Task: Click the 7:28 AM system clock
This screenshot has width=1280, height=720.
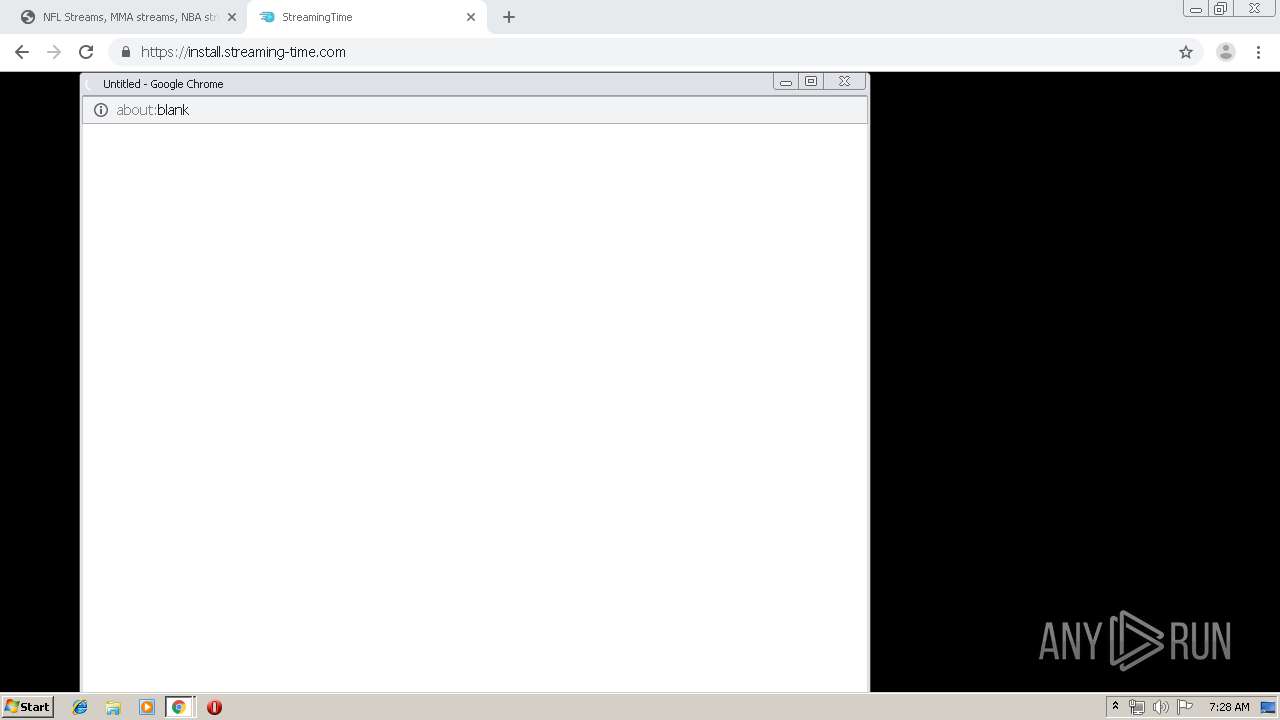Action: tap(1229, 707)
